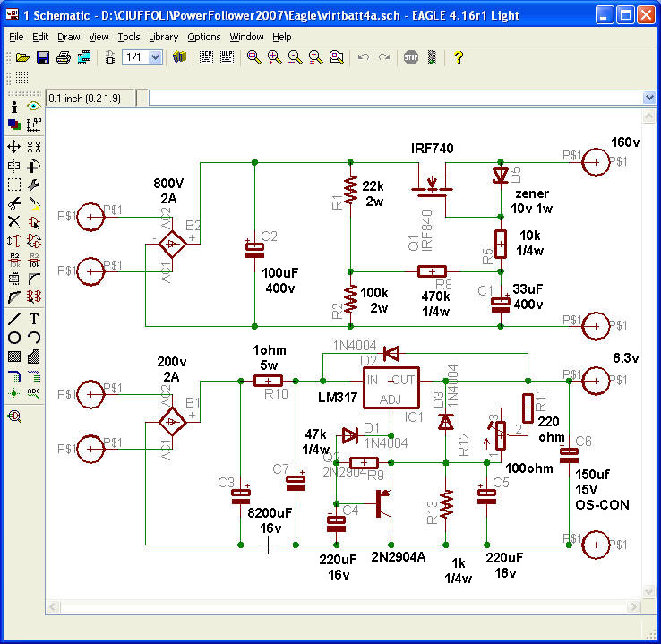Select the Group selection tool
Screen dimensions: 661x644
click(14, 185)
